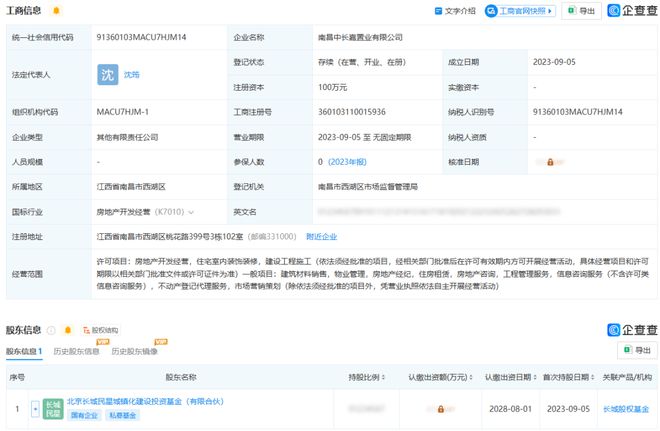Viewport: 660px width, 431px height.
Task: Select the 2023-09-05 至 无固定期限 business term
Action: pyautogui.click(x=365, y=137)
